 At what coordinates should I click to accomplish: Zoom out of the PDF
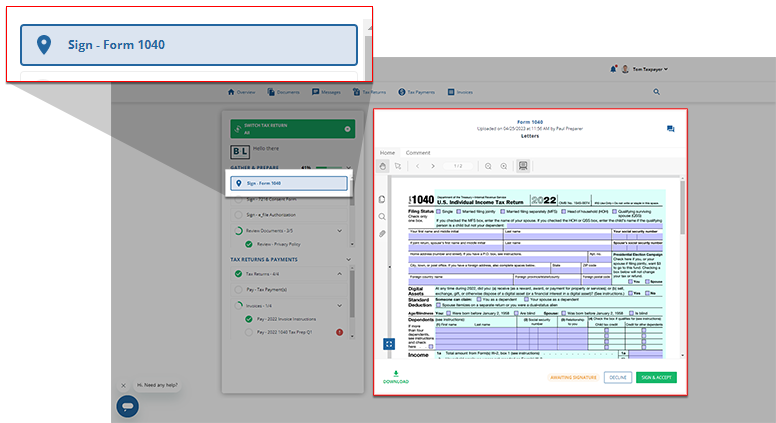(488, 166)
